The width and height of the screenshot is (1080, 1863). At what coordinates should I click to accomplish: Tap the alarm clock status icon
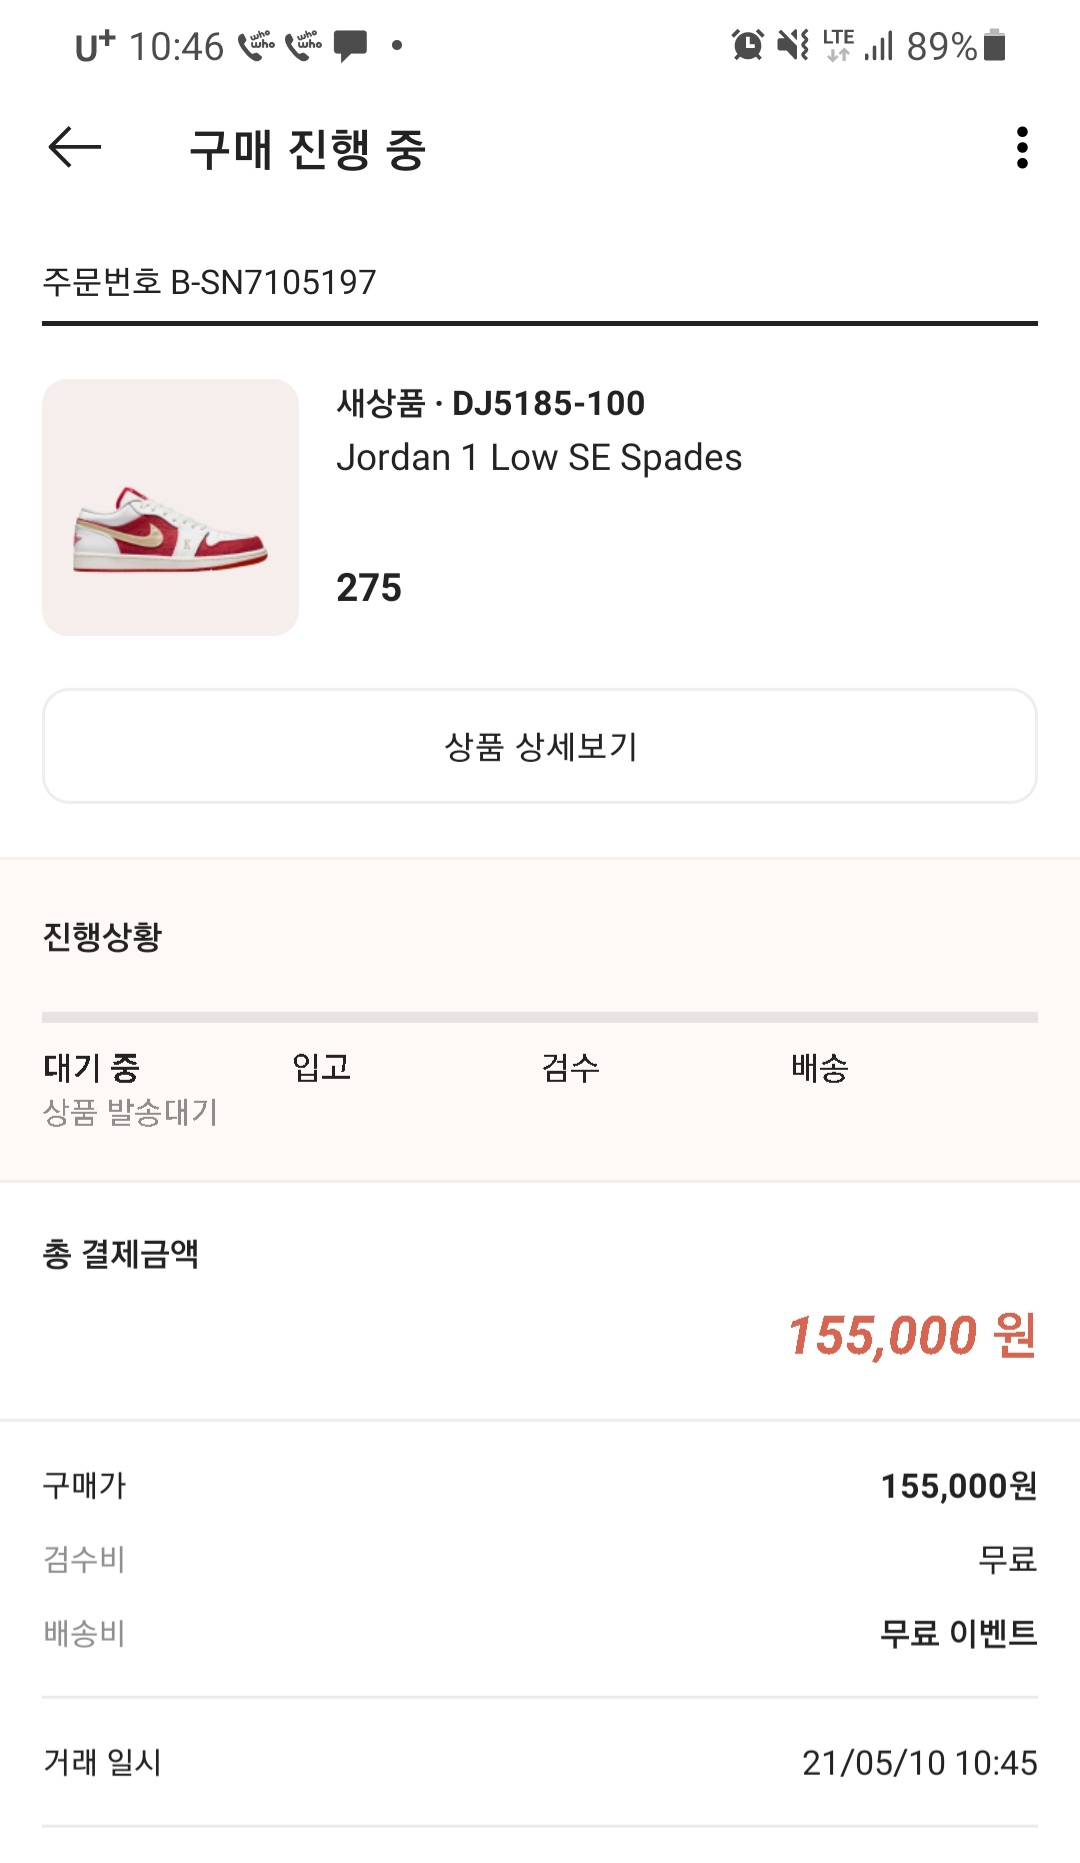(747, 45)
